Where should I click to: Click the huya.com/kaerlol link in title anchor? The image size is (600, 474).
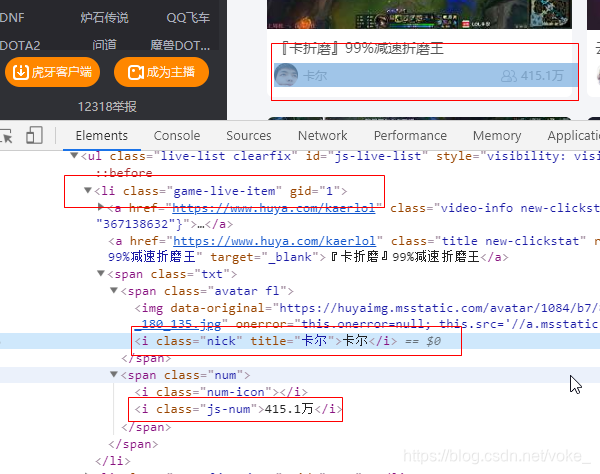[274, 241]
